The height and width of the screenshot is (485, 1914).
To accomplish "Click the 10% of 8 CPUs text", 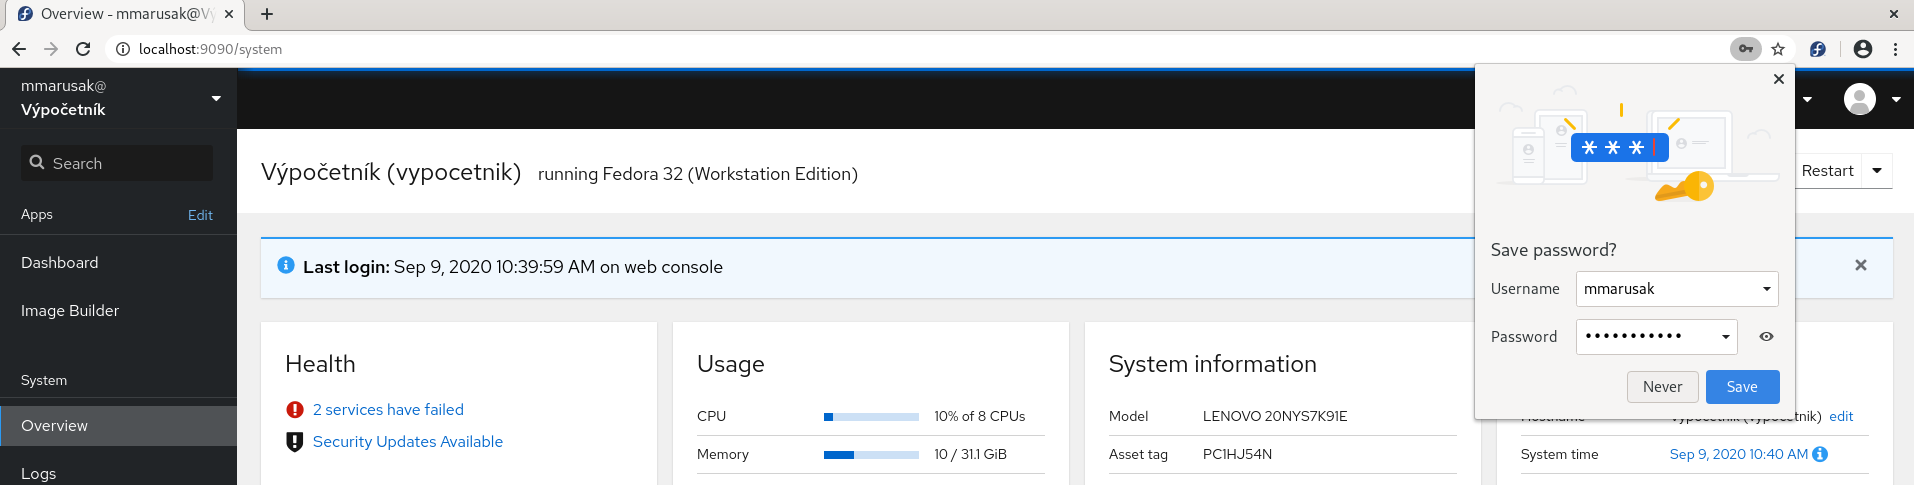I will pyautogui.click(x=980, y=416).
